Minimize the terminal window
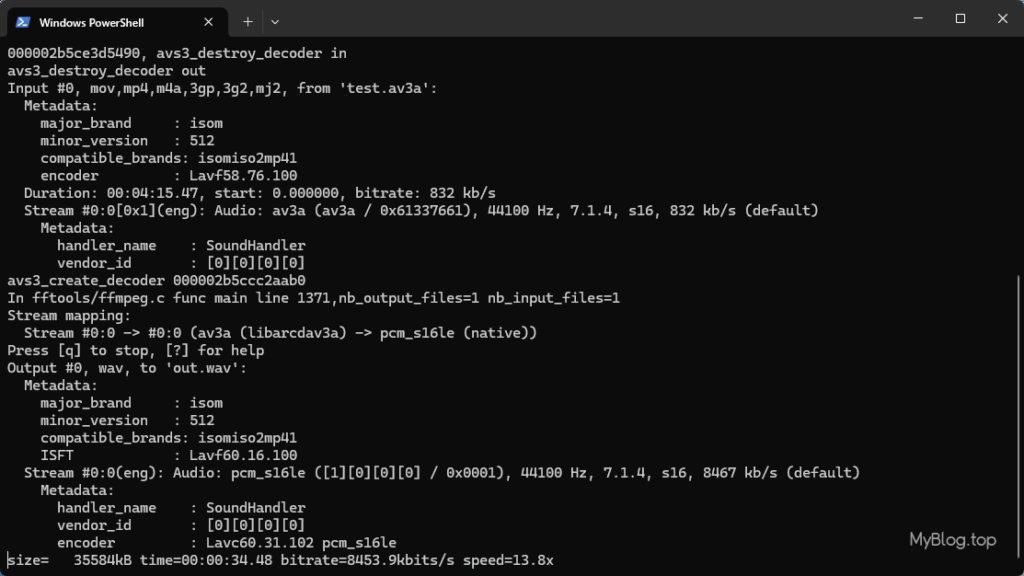Viewport: 1024px width, 576px height. click(x=918, y=18)
